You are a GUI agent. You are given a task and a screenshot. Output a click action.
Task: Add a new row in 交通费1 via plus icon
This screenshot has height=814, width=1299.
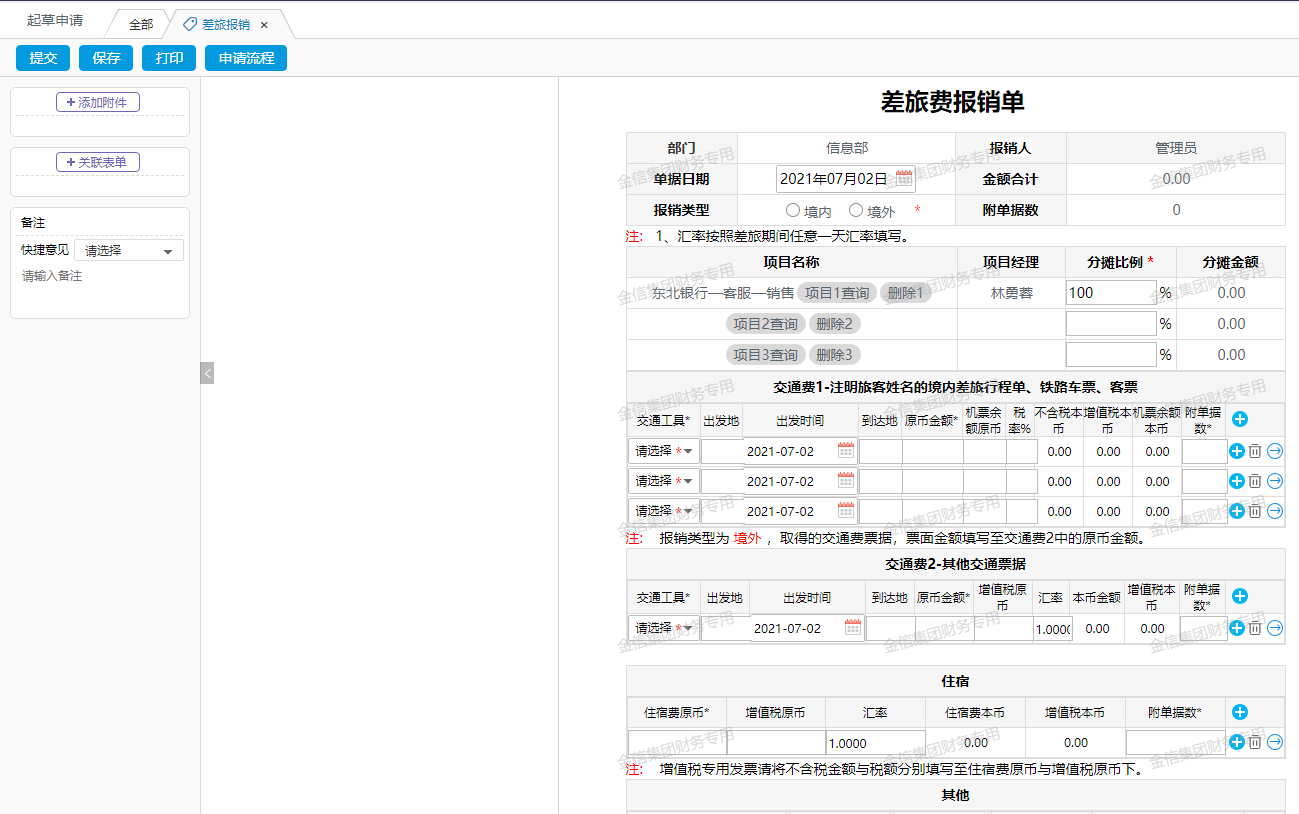(1239, 419)
